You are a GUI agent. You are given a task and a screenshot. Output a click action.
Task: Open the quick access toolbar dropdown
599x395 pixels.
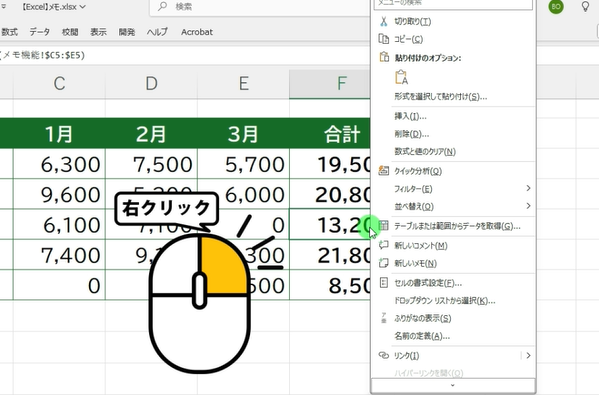point(3,6)
